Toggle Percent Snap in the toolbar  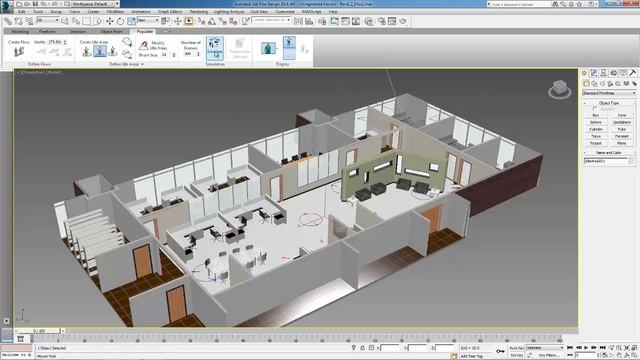point(222,21)
